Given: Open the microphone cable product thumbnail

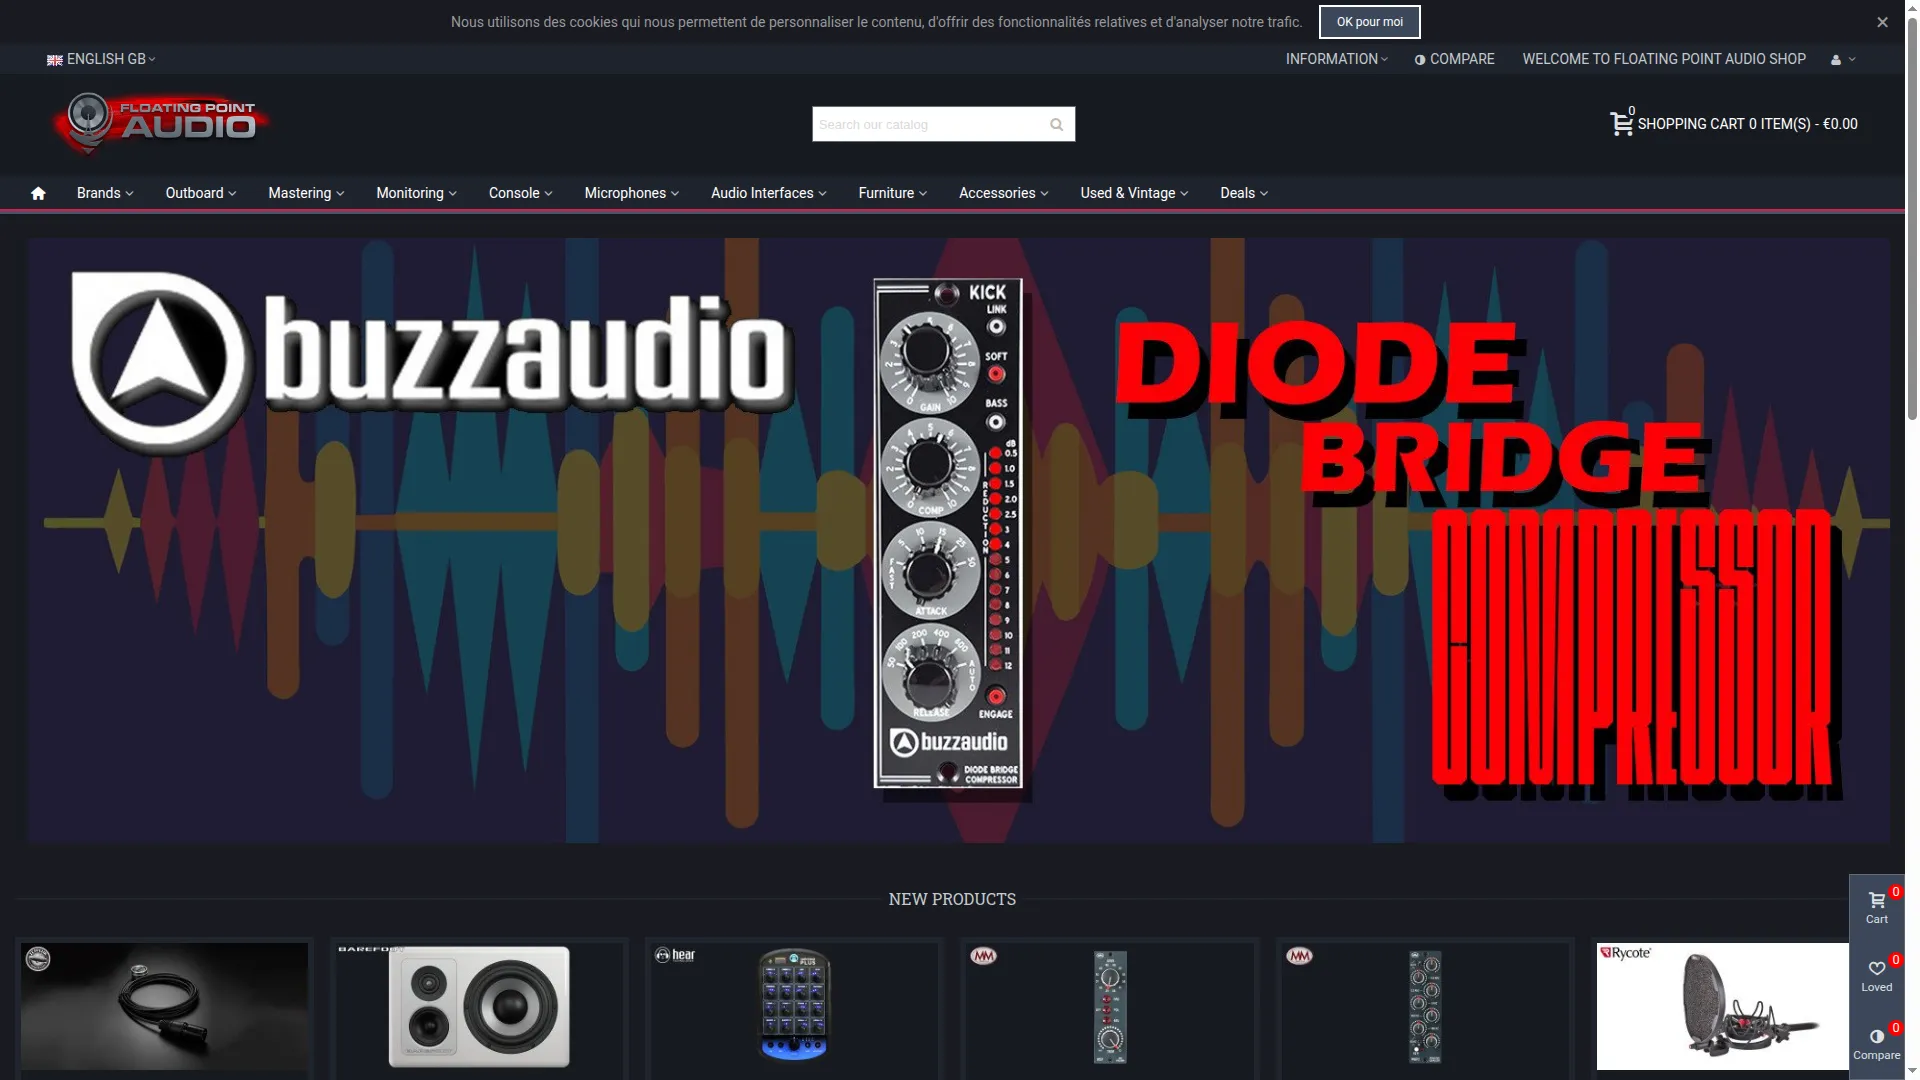Looking at the screenshot, I should tap(164, 1006).
